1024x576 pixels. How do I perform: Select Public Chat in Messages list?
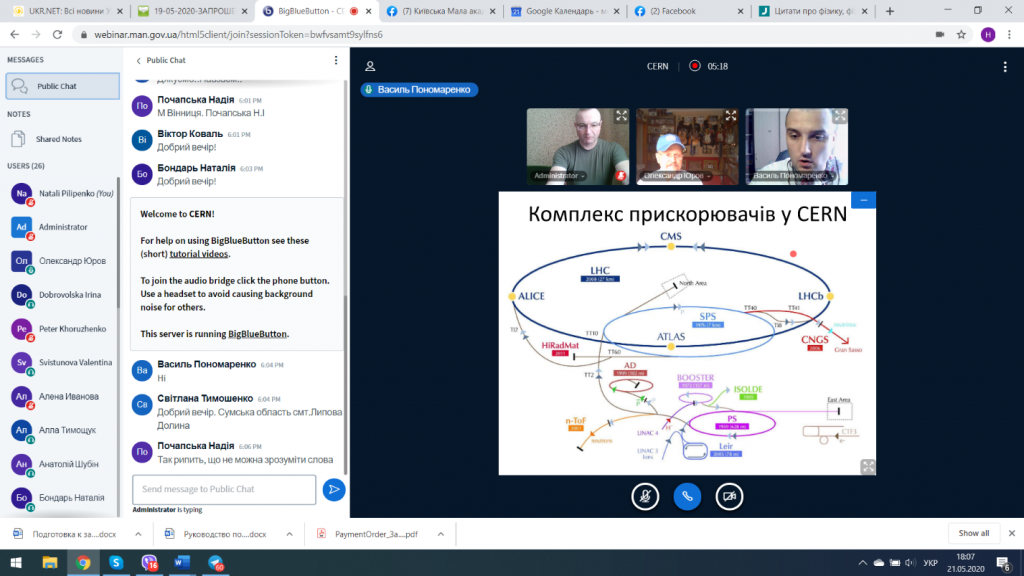click(x=63, y=86)
